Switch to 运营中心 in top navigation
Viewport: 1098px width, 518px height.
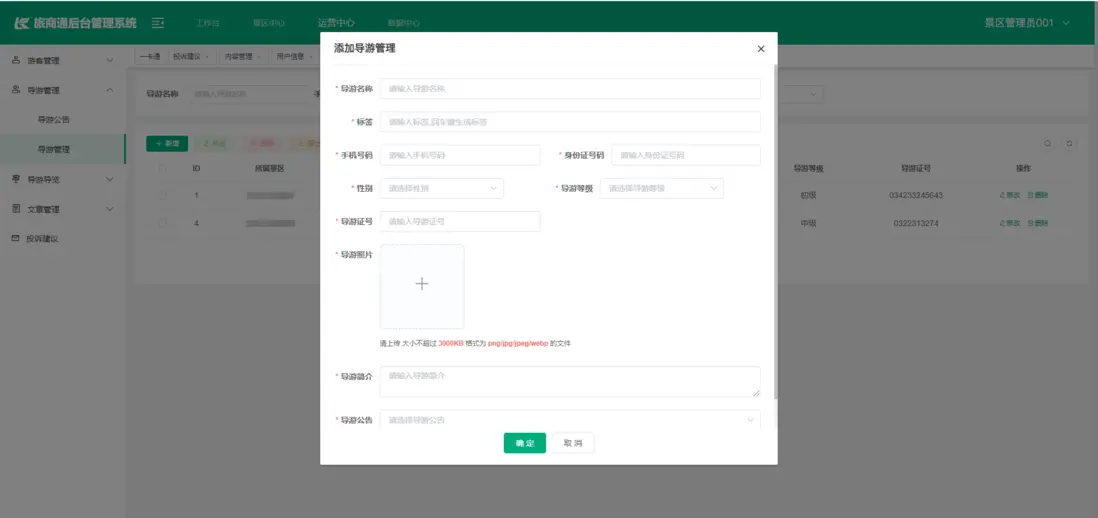click(336, 23)
